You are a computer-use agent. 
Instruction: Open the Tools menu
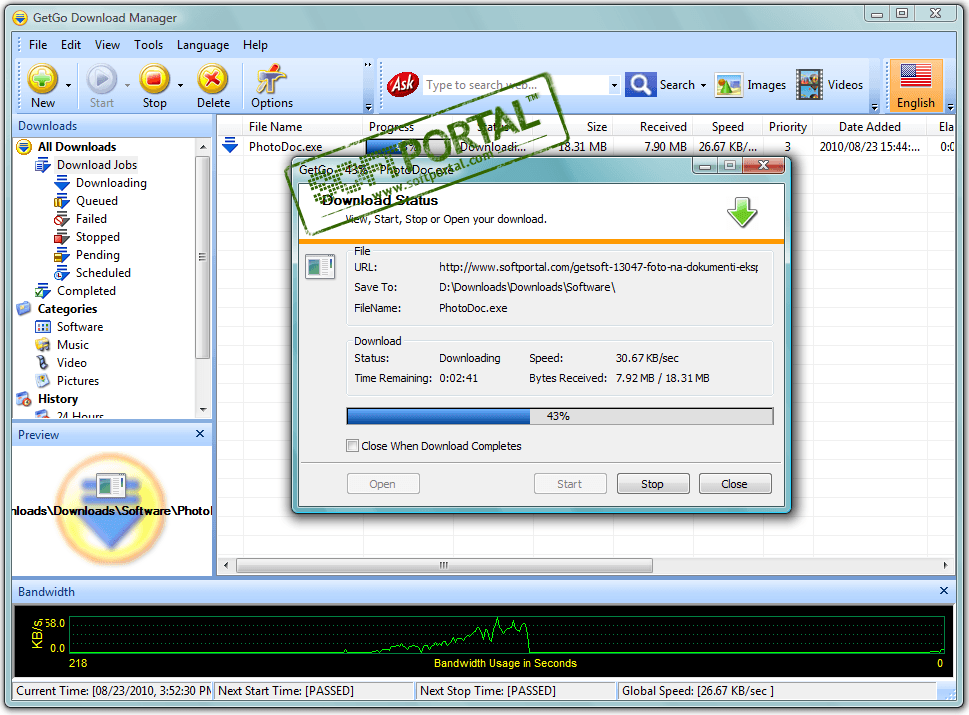click(148, 44)
